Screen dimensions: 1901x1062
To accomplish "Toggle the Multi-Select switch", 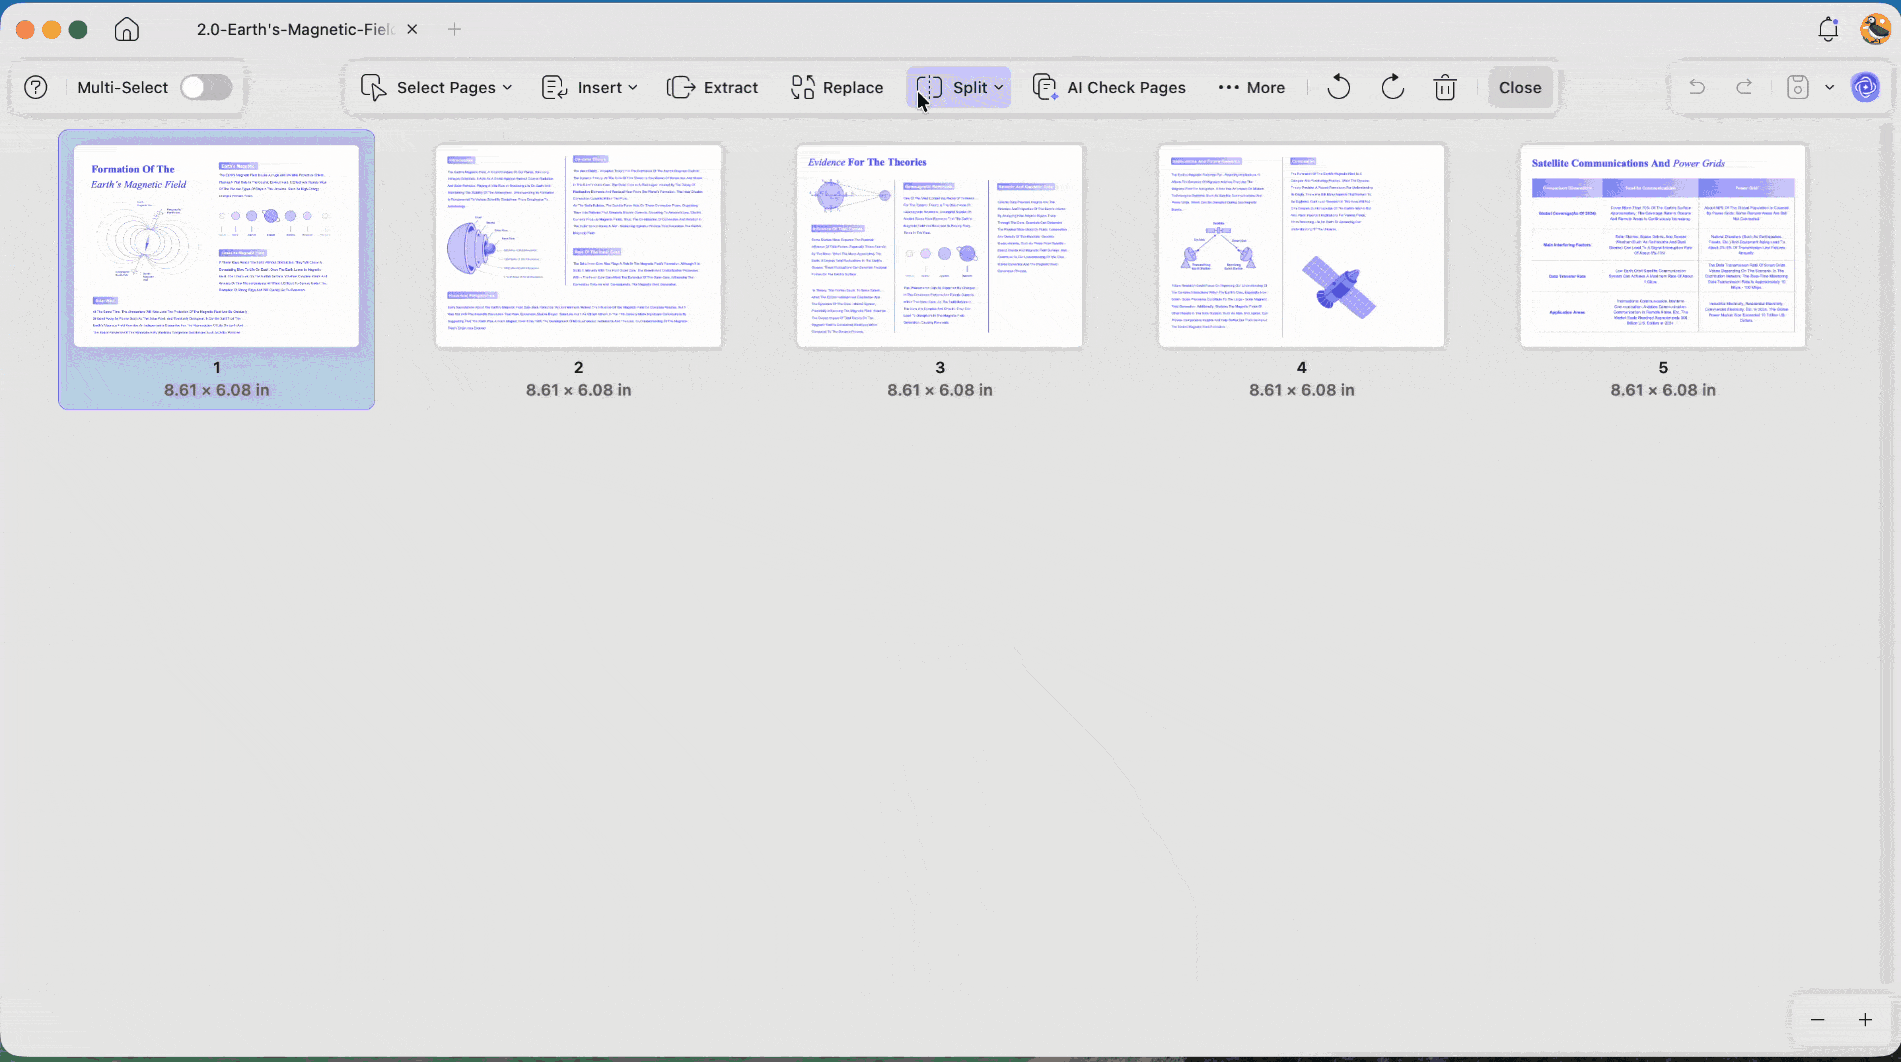I will (206, 88).
